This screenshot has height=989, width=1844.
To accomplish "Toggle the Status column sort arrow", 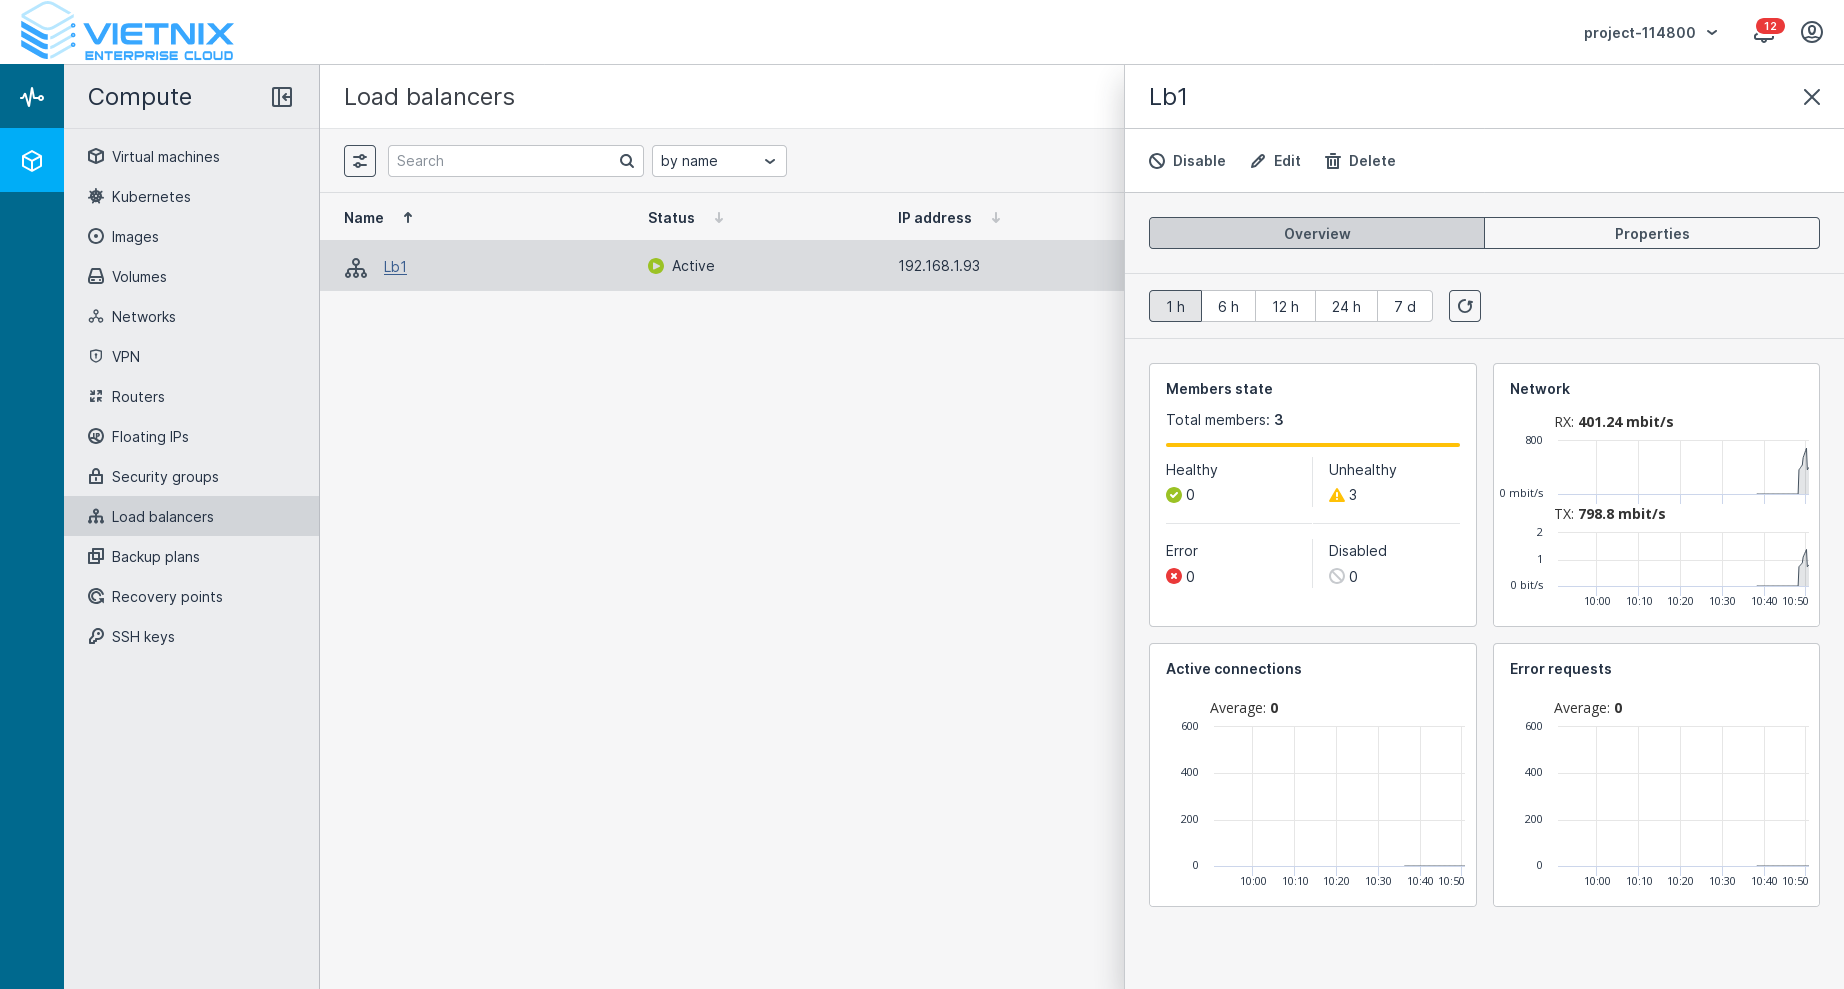I will pos(718,218).
